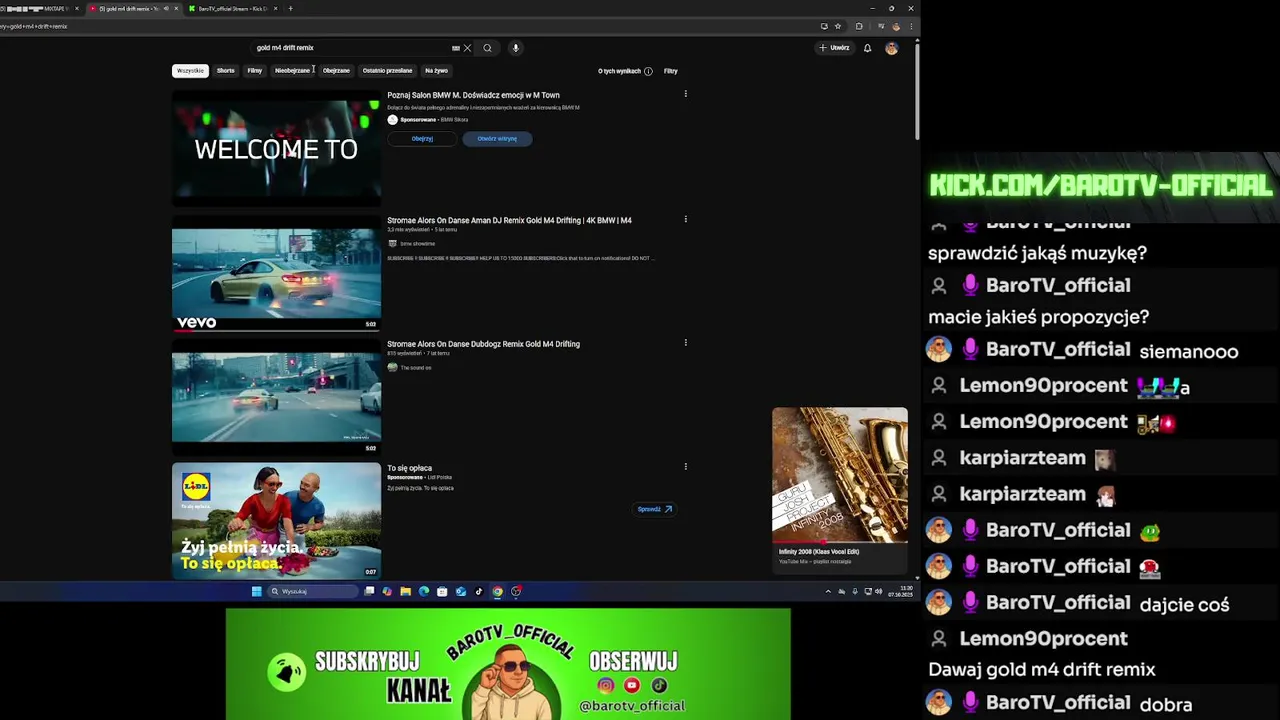Screen dimensions: 1280x720
Task: Select 'Wszystkie' filter chip
Action: click(x=190, y=71)
